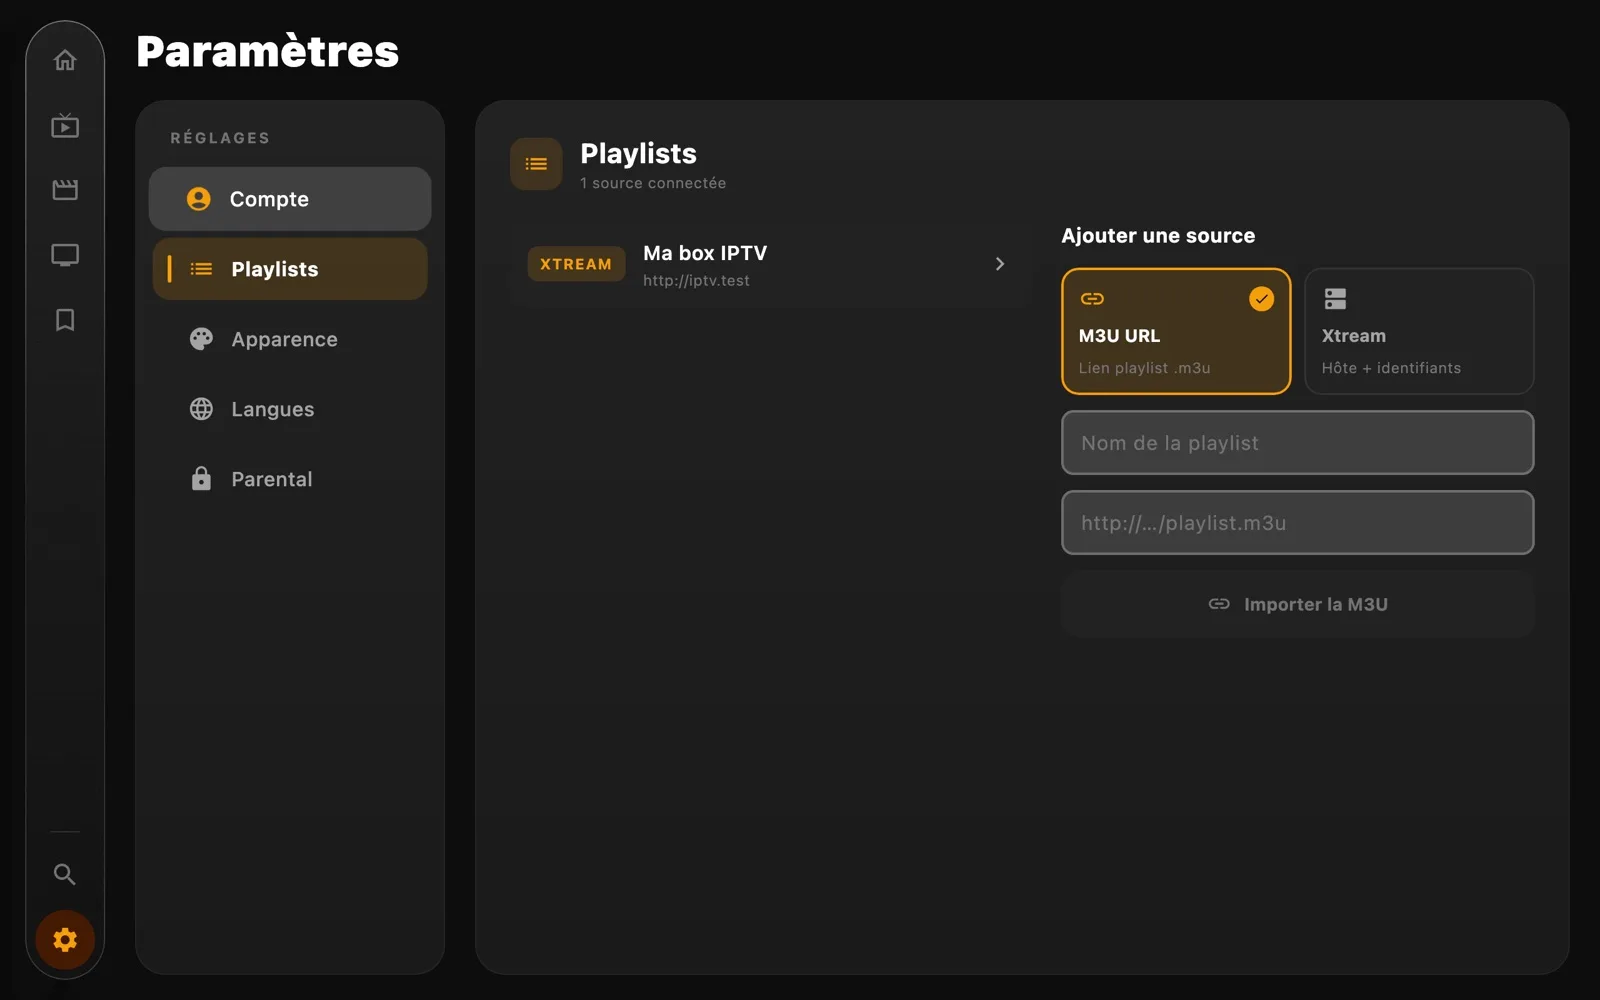Go to Home via sidebar house icon
The height and width of the screenshot is (1000, 1600).
[x=65, y=60]
